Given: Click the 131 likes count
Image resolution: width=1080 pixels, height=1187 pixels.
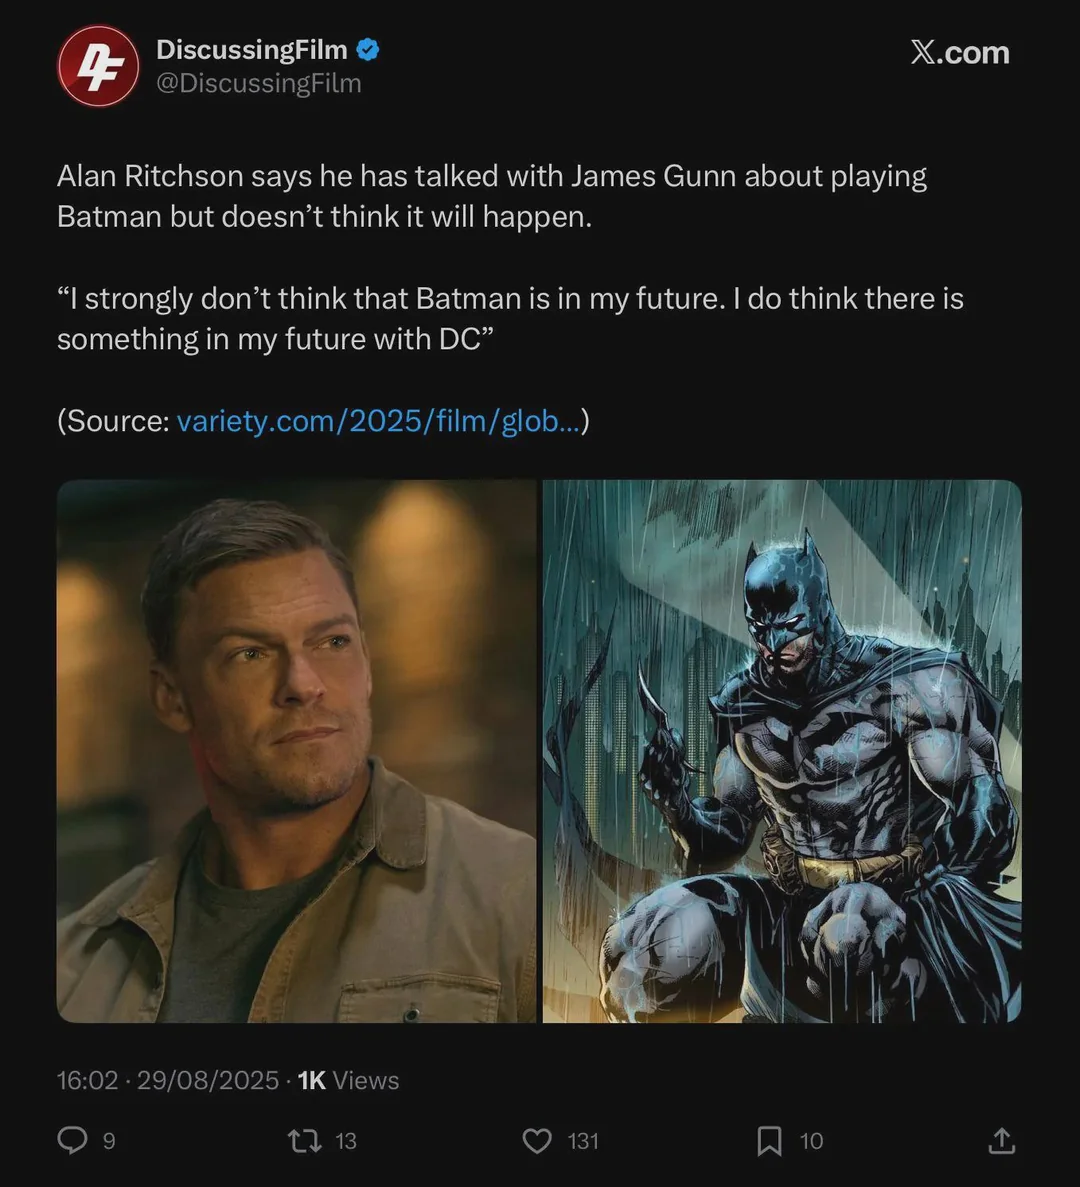Looking at the screenshot, I should [583, 1141].
